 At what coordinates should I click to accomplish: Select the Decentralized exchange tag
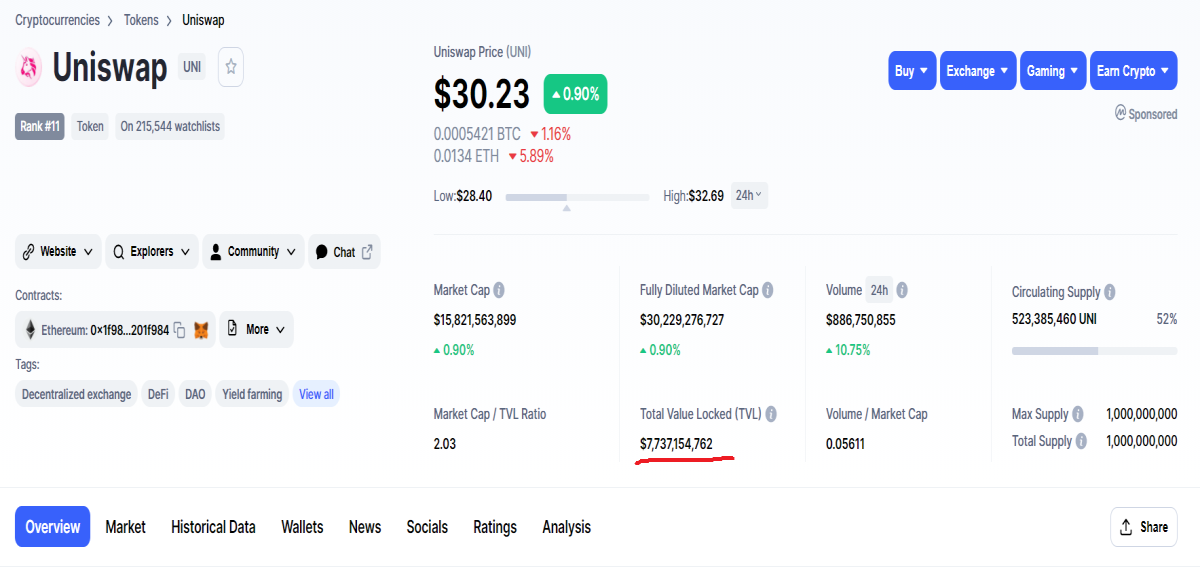click(x=76, y=394)
